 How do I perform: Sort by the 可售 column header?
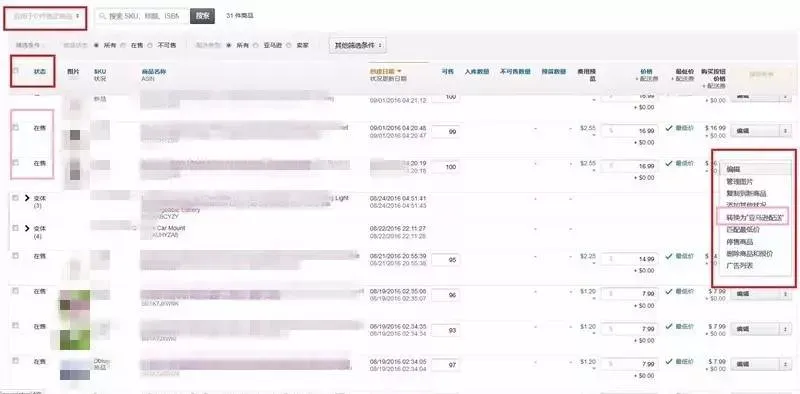point(447,72)
